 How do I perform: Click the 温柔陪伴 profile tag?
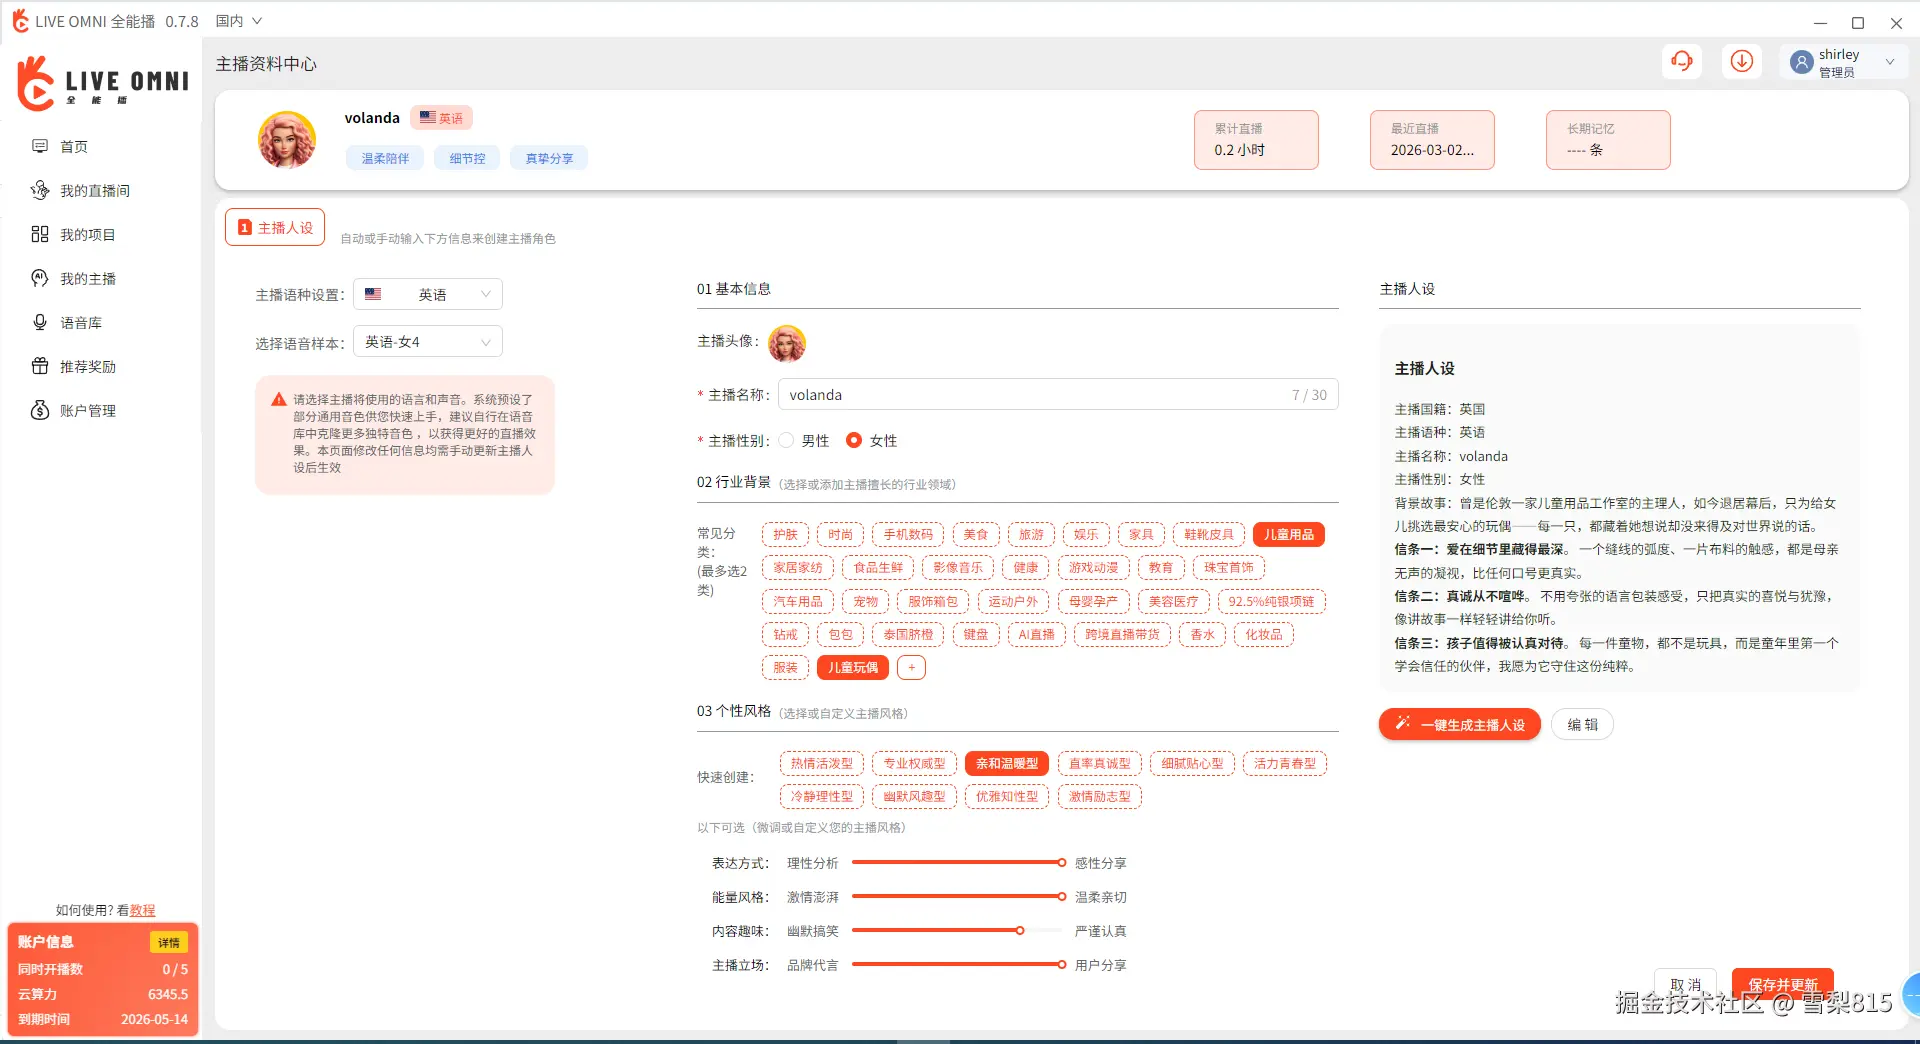385,158
